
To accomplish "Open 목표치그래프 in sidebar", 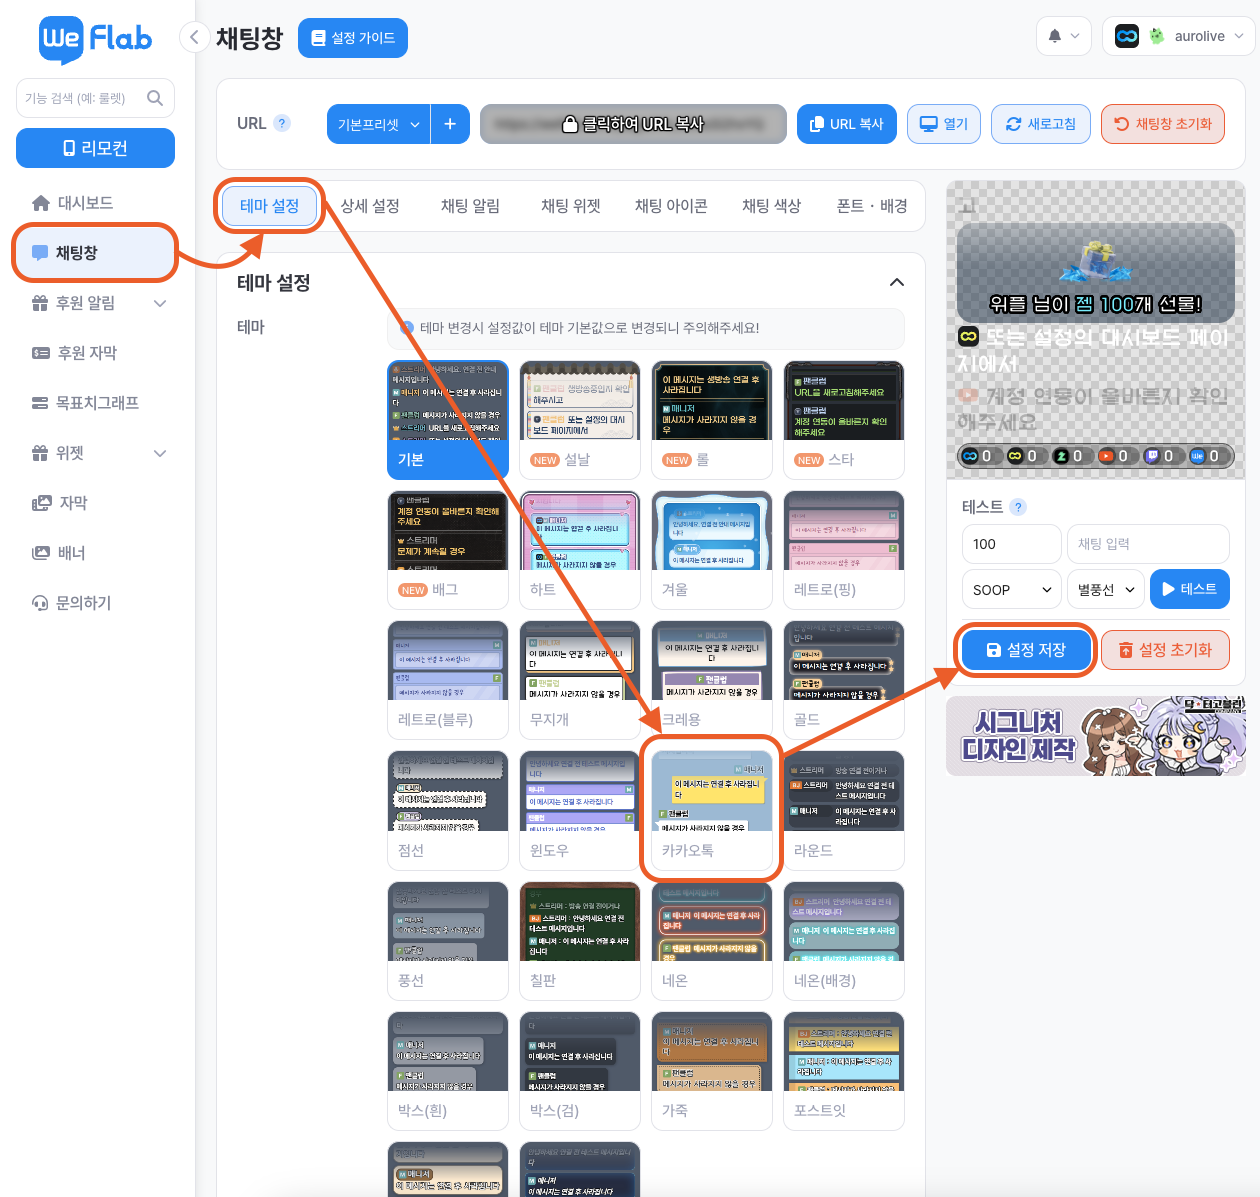I will 95,403.
